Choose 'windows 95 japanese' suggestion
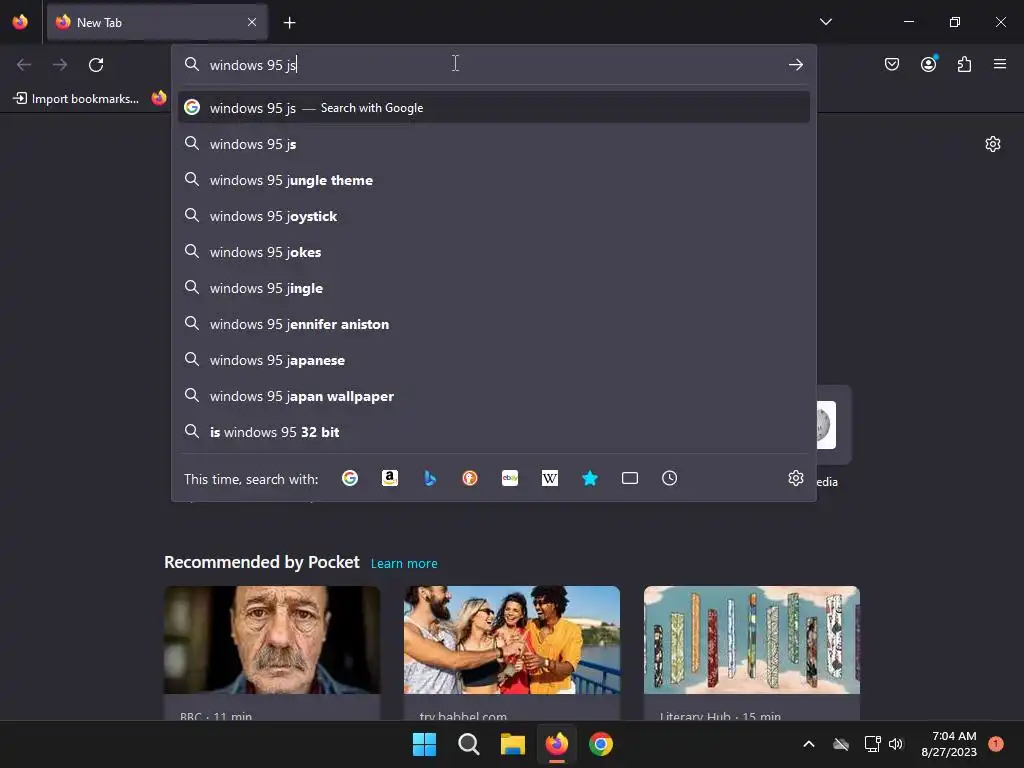The width and height of the screenshot is (1024, 768). pyautogui.click(x=494, y=360)
